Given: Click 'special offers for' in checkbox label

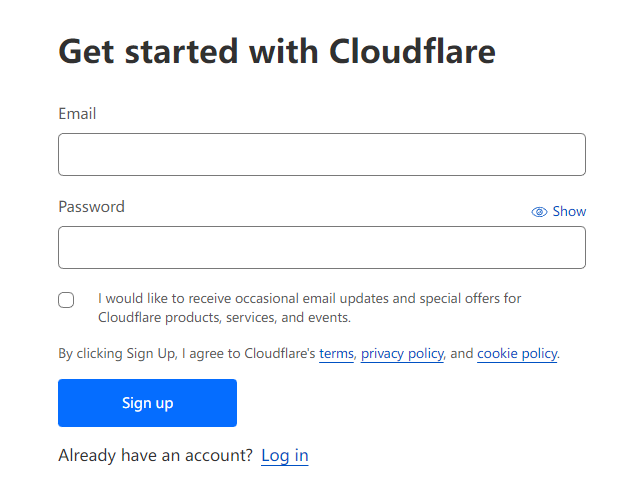Looking at the screenshot, I should coord(470,298).
